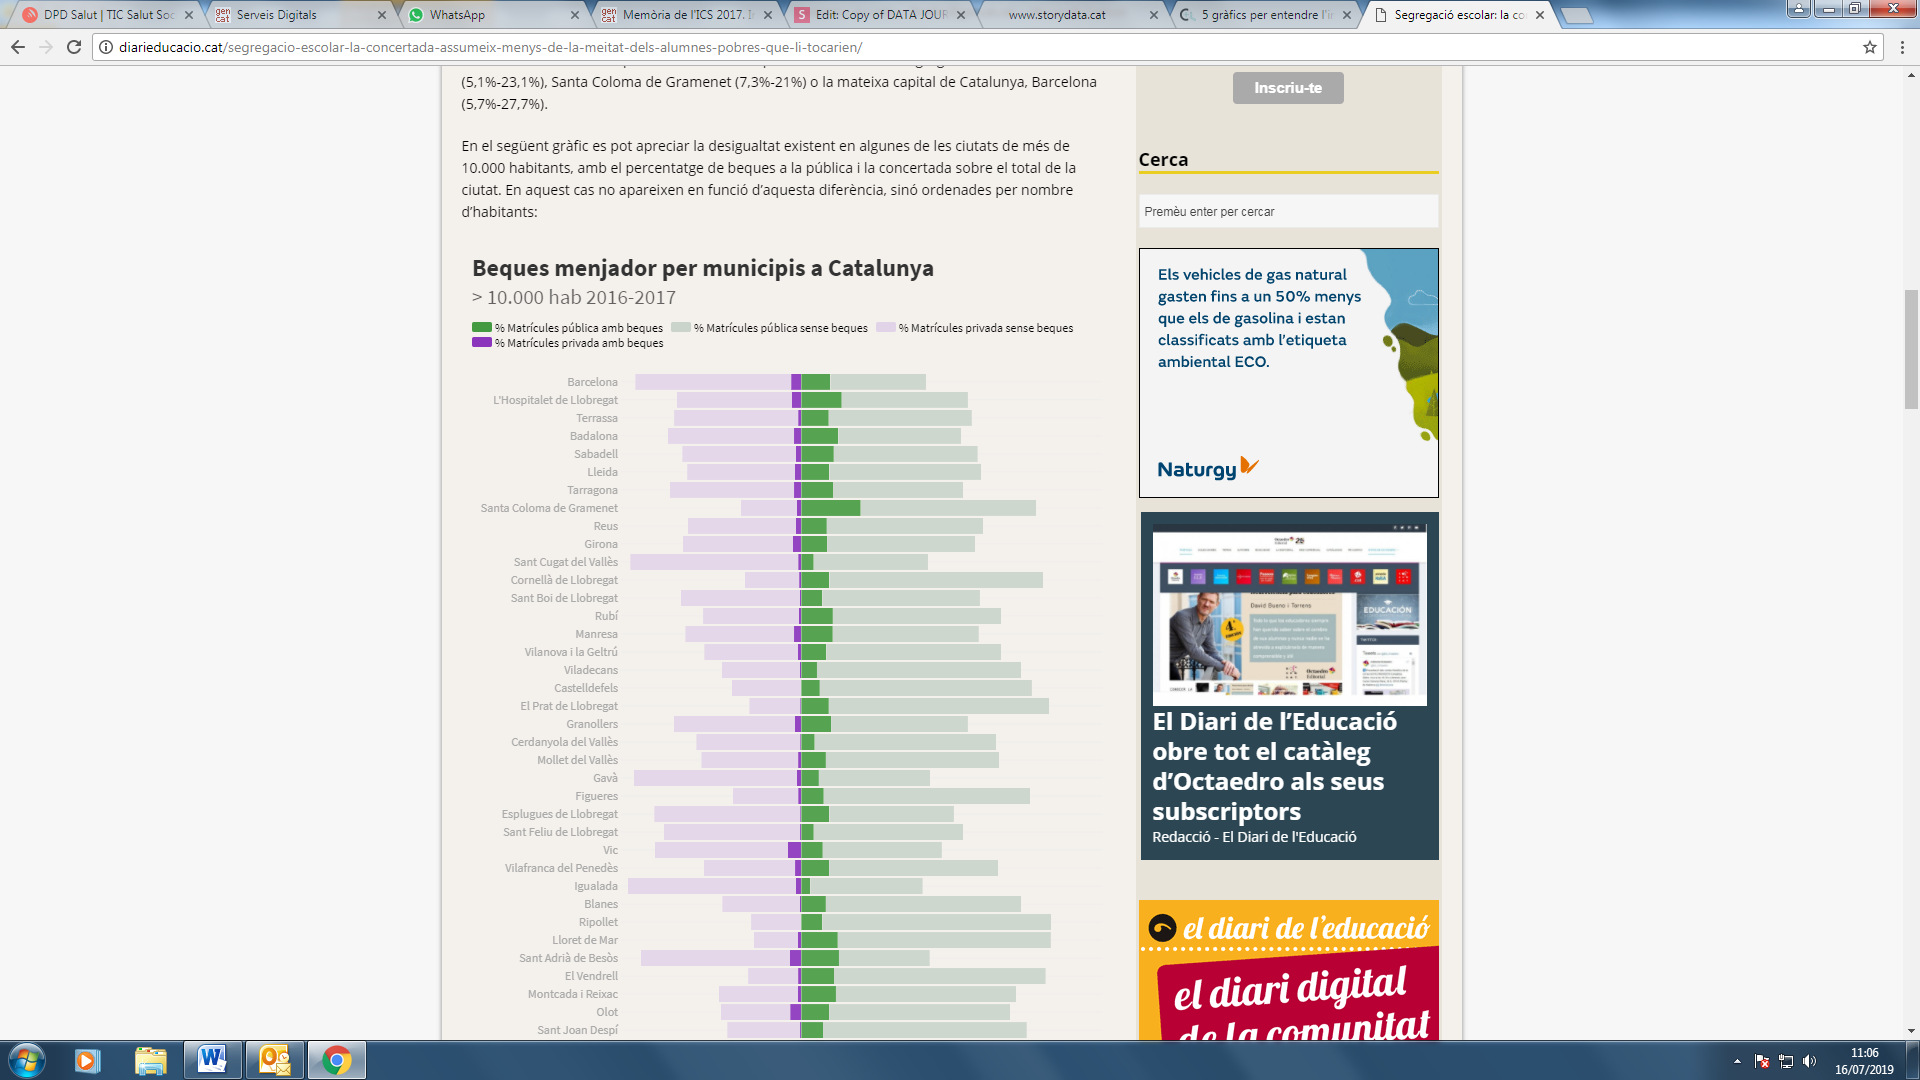This screenshot has height=1080, width=1920.
Task: Click the Windows Start orb
Action: point(27,1059)
